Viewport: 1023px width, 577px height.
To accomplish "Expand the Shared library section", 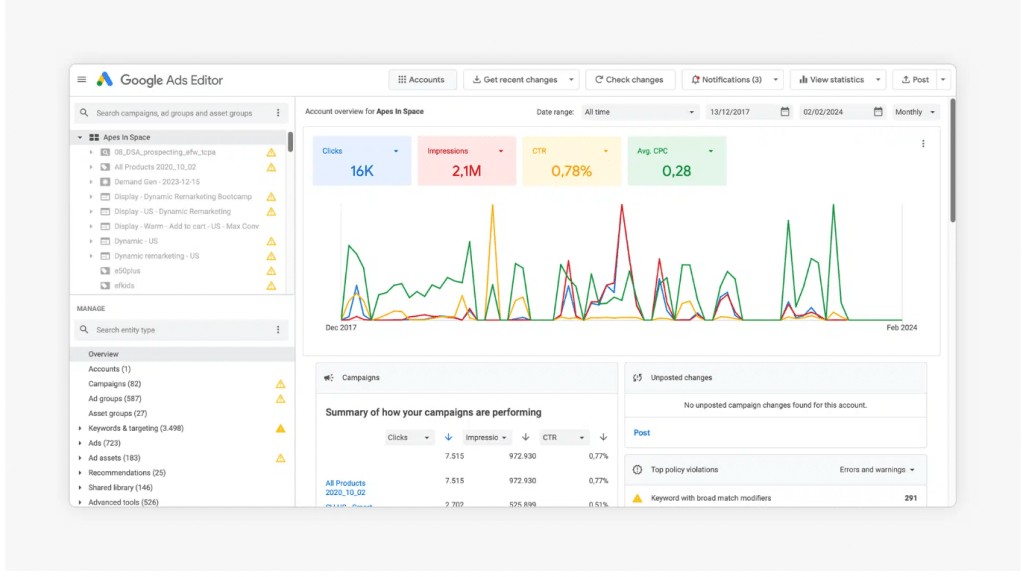I will click(x=80, y=487).
